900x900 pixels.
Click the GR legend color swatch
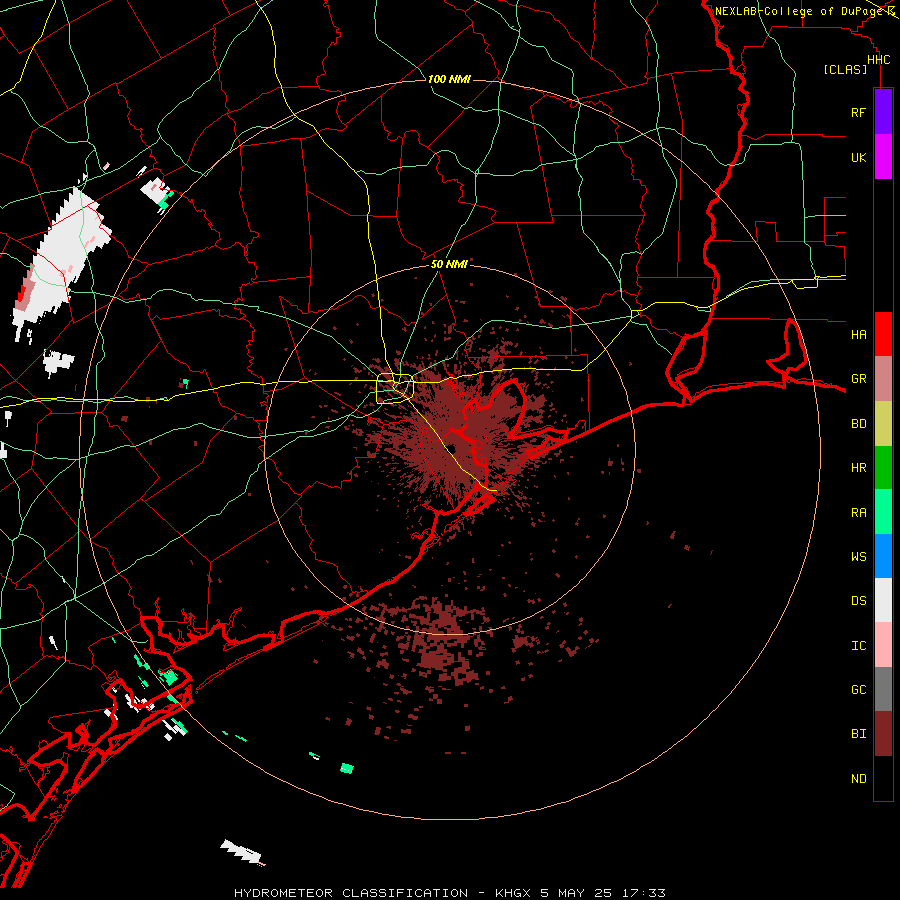883,379
